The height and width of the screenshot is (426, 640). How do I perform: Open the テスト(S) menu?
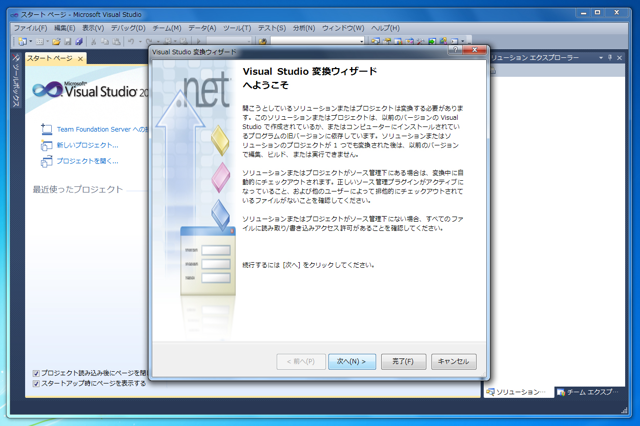tap(272, 28)
